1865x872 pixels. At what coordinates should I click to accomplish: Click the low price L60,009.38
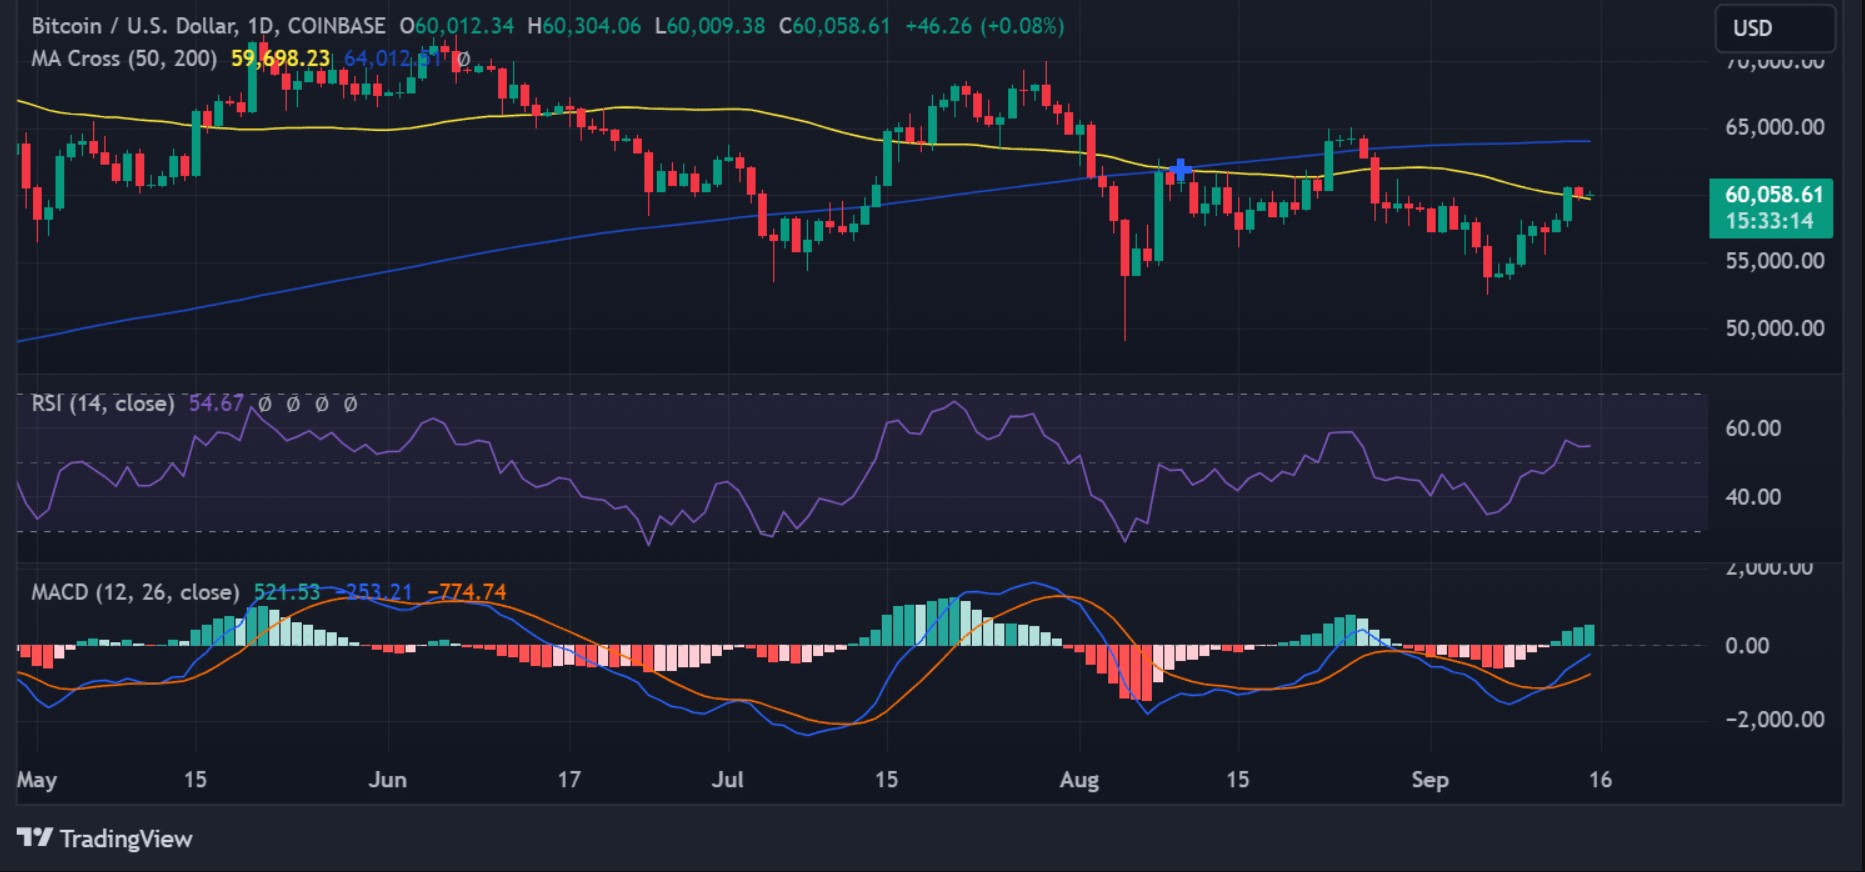709,26
